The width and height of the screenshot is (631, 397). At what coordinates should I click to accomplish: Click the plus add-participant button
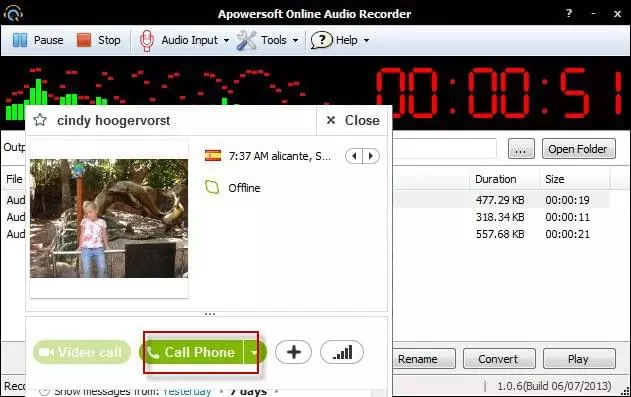pos(293,352)
